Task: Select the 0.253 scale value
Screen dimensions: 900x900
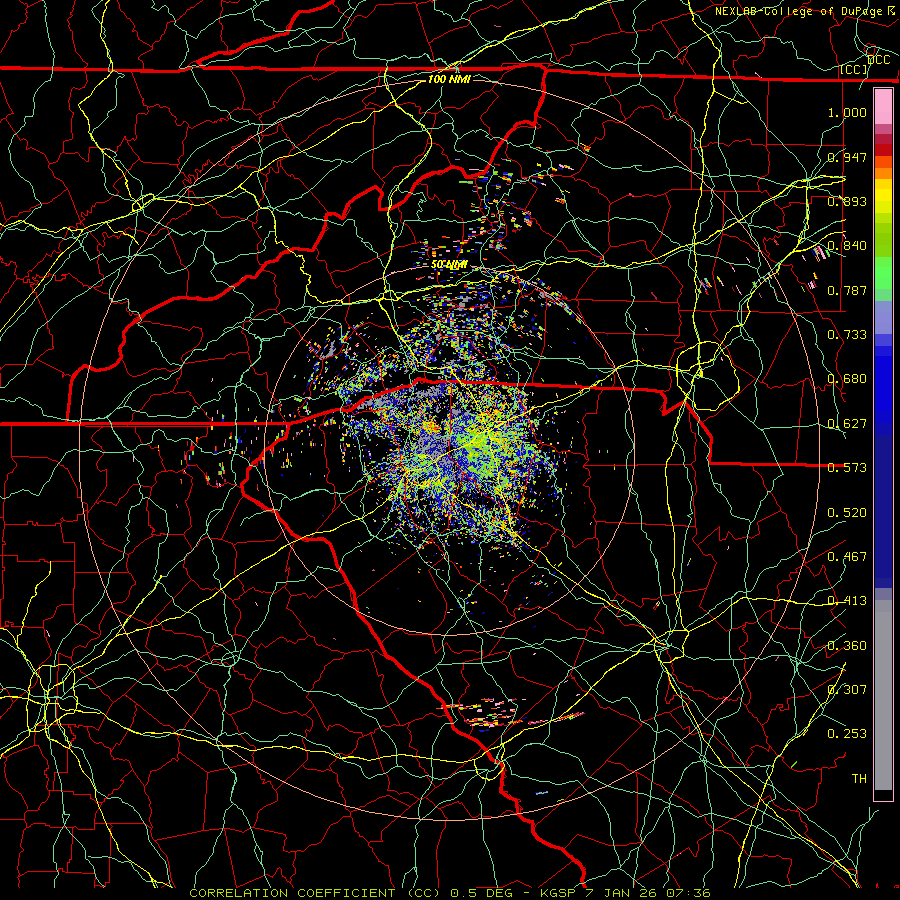Action: (x=847, y=734)
